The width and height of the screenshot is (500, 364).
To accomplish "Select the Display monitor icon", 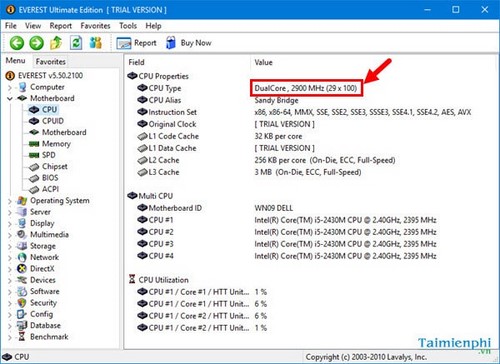I will coord(22,223).
